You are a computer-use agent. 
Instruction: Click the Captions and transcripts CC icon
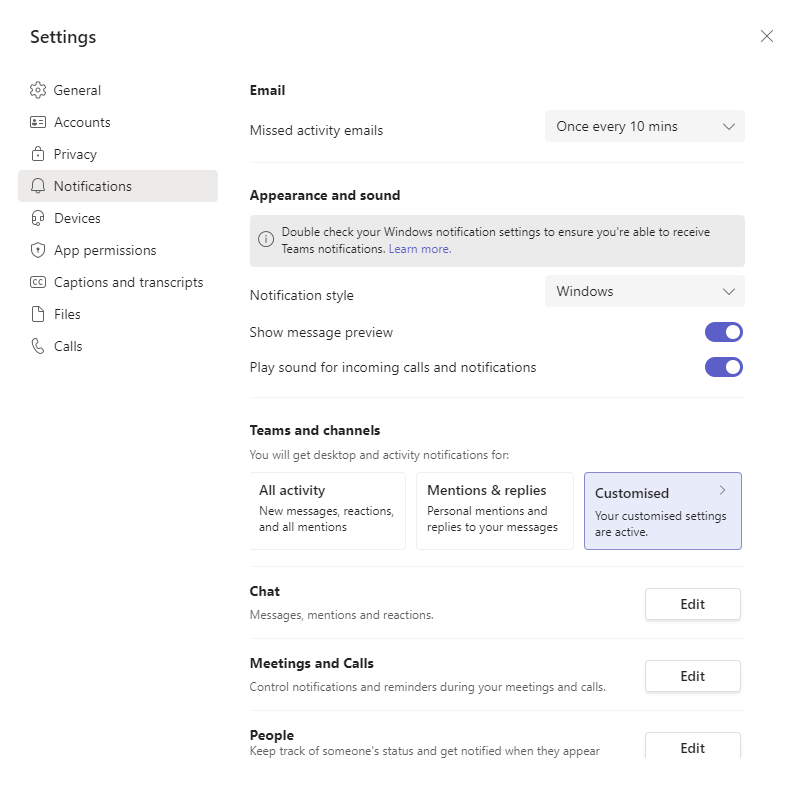(x=38, y=282)
